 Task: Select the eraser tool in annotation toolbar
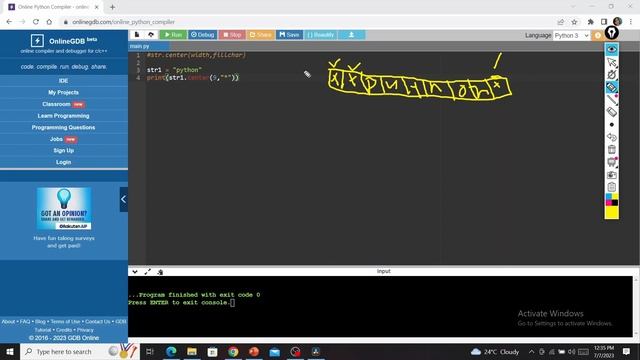pos(611,112)
